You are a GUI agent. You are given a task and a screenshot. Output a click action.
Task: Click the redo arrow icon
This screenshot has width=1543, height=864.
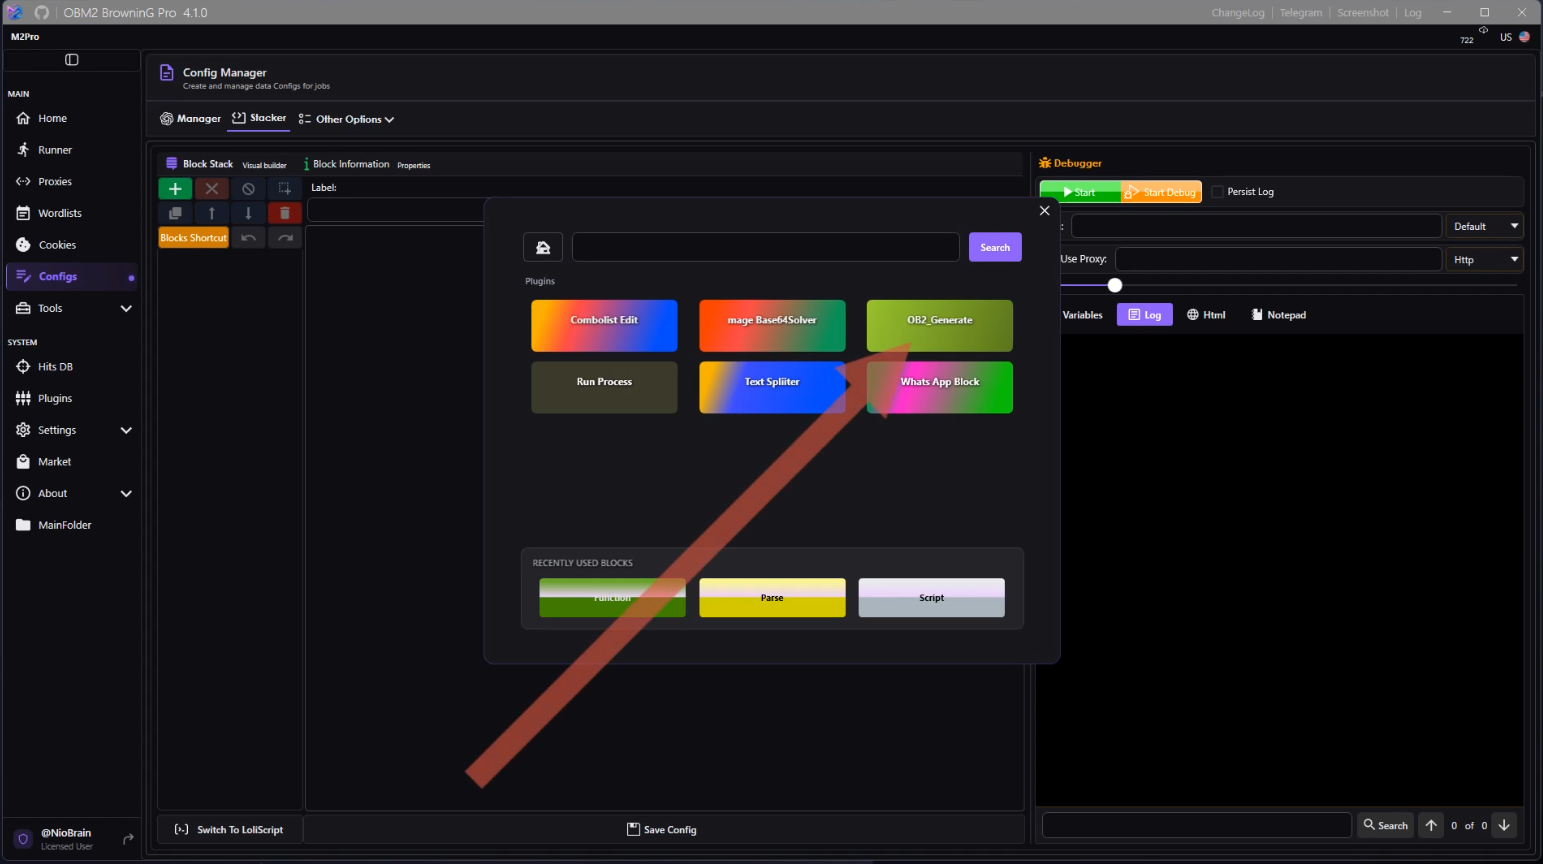tap(285, 238)
